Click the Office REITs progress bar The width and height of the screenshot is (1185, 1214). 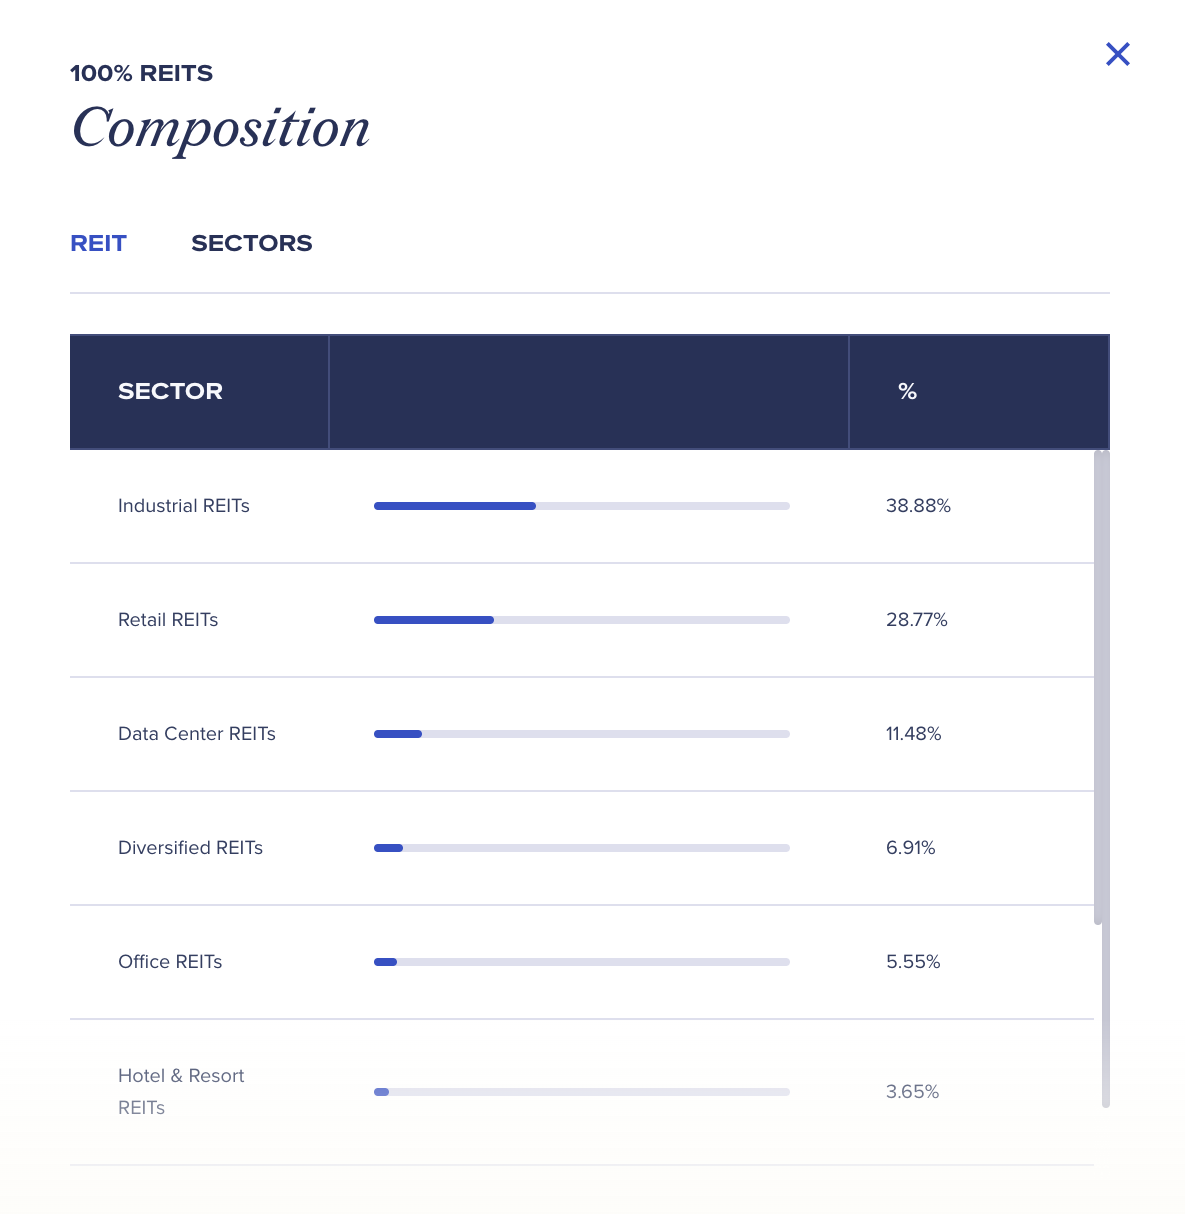(582, 962)
